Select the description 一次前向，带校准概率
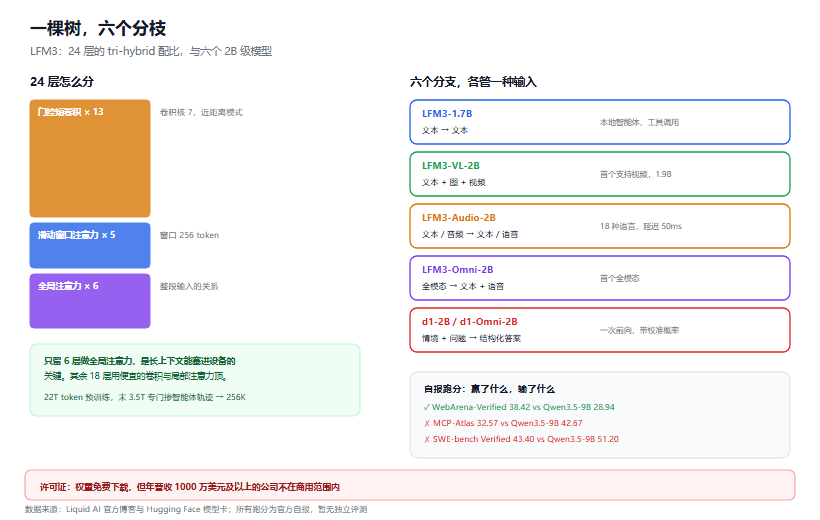Screen dimensions: 820x520 point(639,331)
